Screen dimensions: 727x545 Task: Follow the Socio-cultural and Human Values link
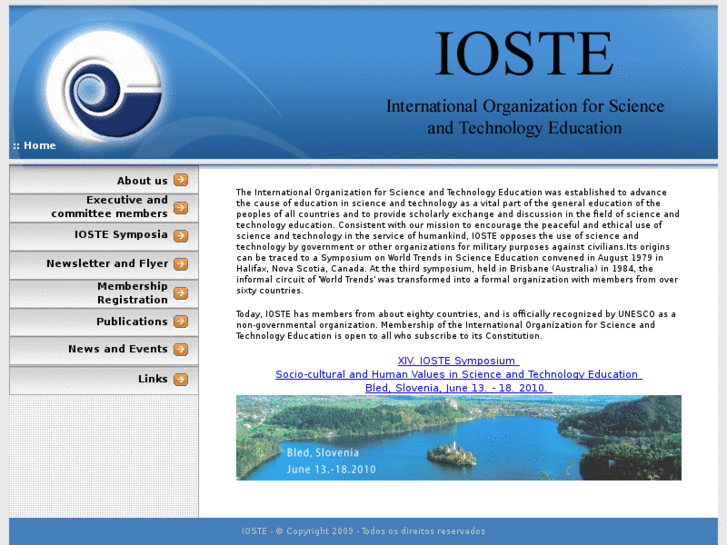458,374
